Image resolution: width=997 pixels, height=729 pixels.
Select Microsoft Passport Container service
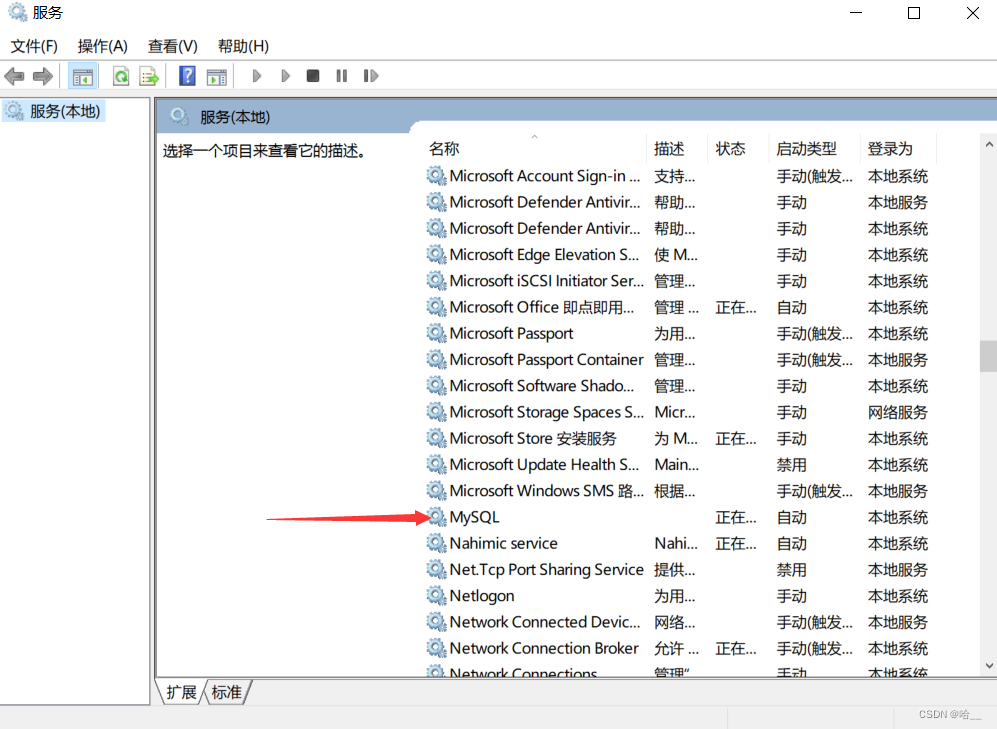[x=546, y=360]
